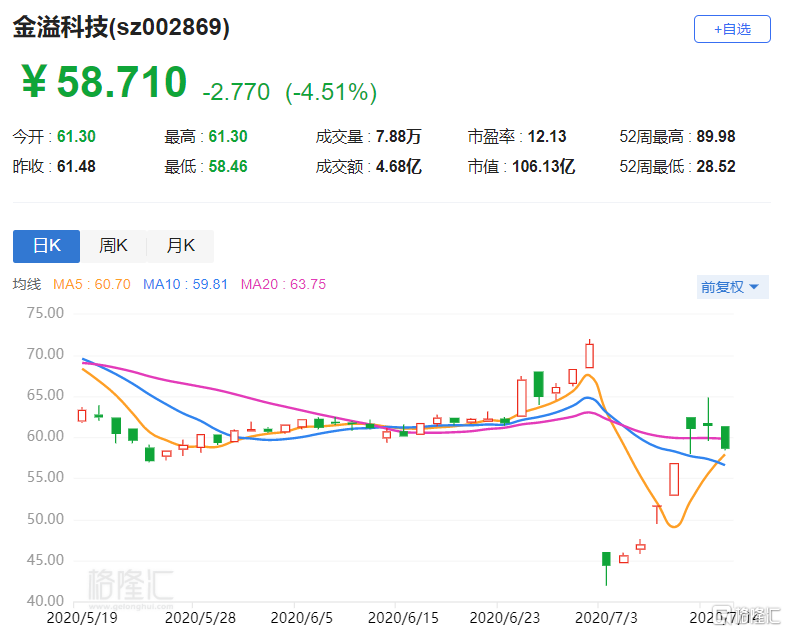Select 52周最高 value 89.98
Screen dimensions: 787x632
[716, 137]
